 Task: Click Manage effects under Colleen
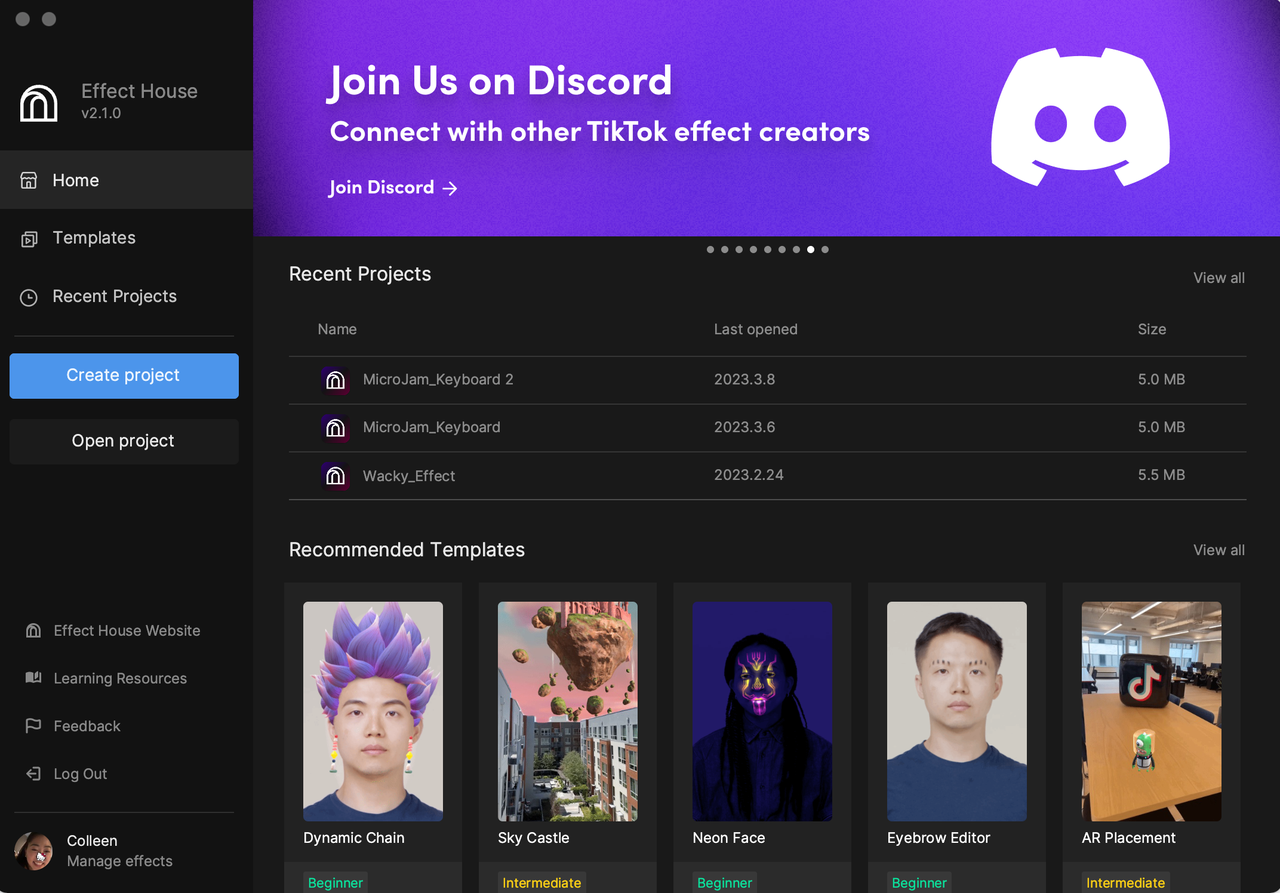[120, 861]
